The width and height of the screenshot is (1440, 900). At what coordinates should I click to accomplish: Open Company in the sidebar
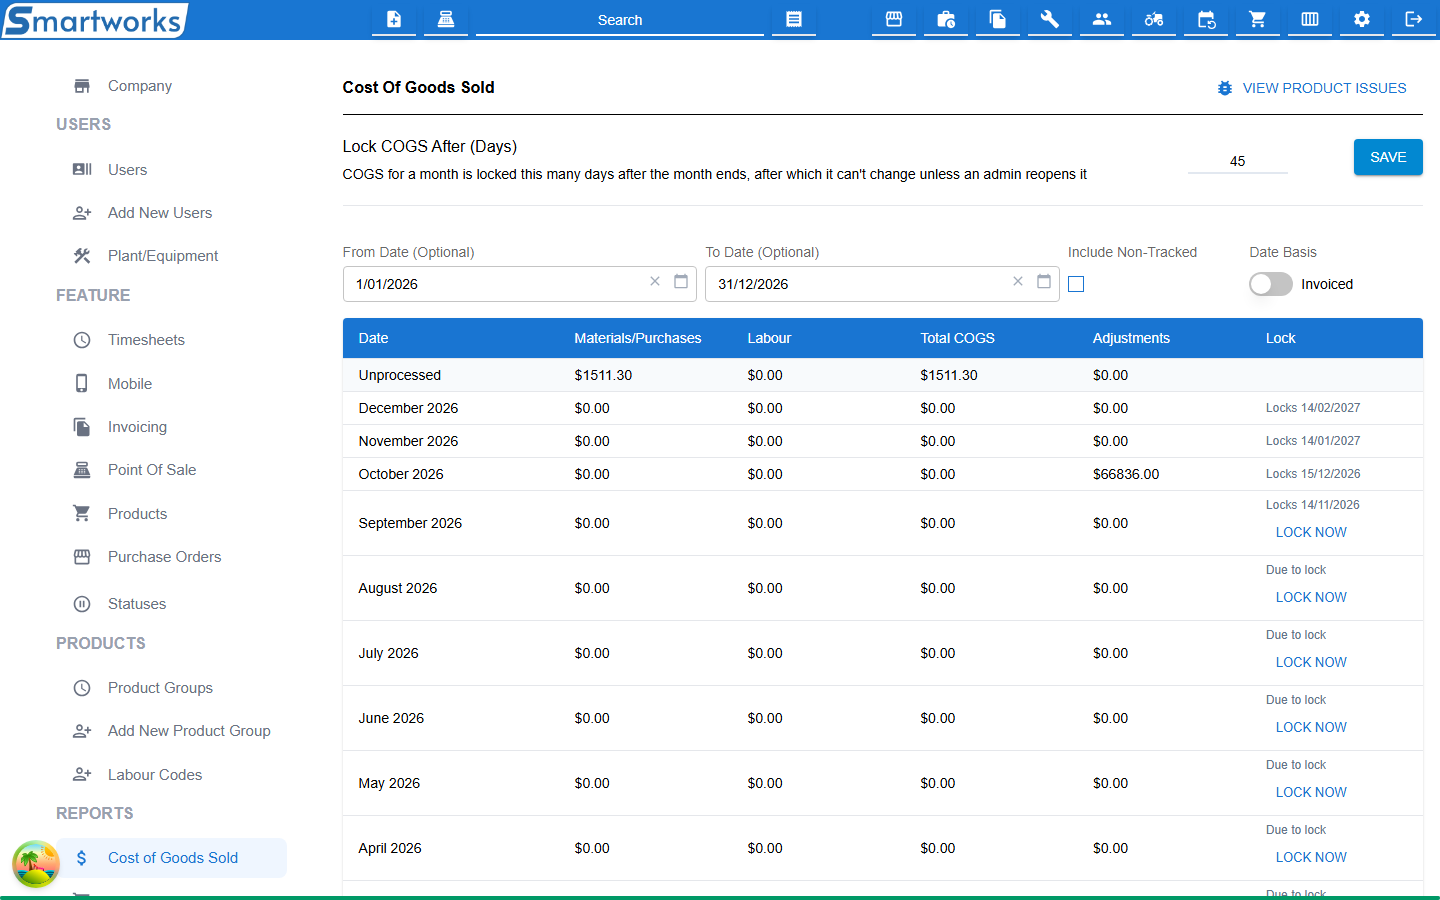pos(140,86)
